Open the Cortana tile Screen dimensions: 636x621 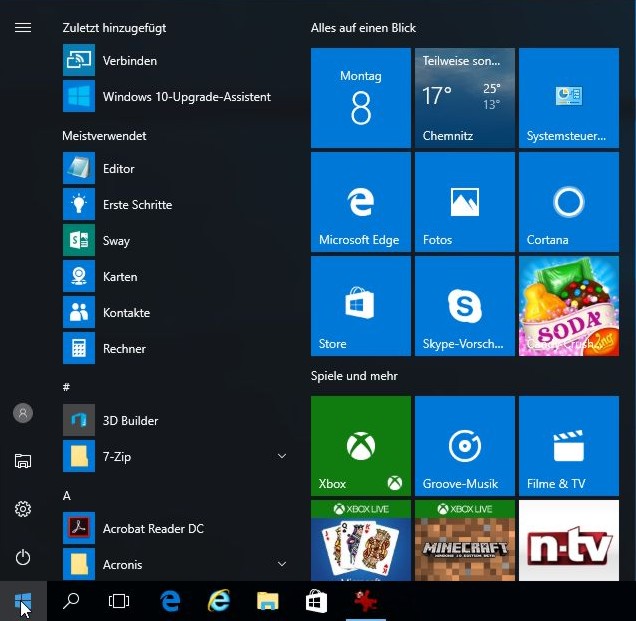click(x=569, y=202)
